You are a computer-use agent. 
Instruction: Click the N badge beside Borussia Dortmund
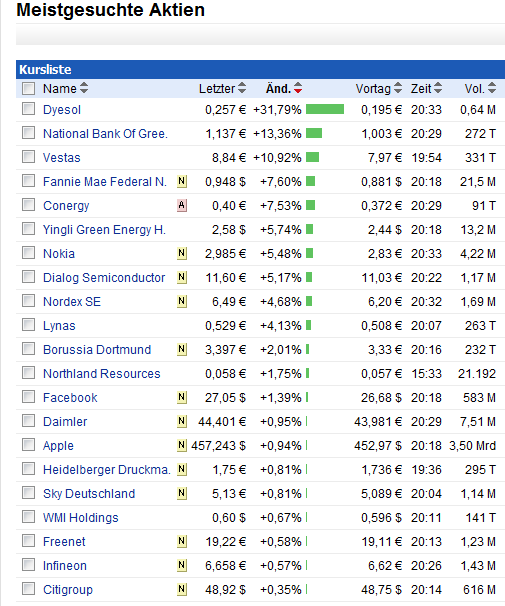(x=182, y=349)
